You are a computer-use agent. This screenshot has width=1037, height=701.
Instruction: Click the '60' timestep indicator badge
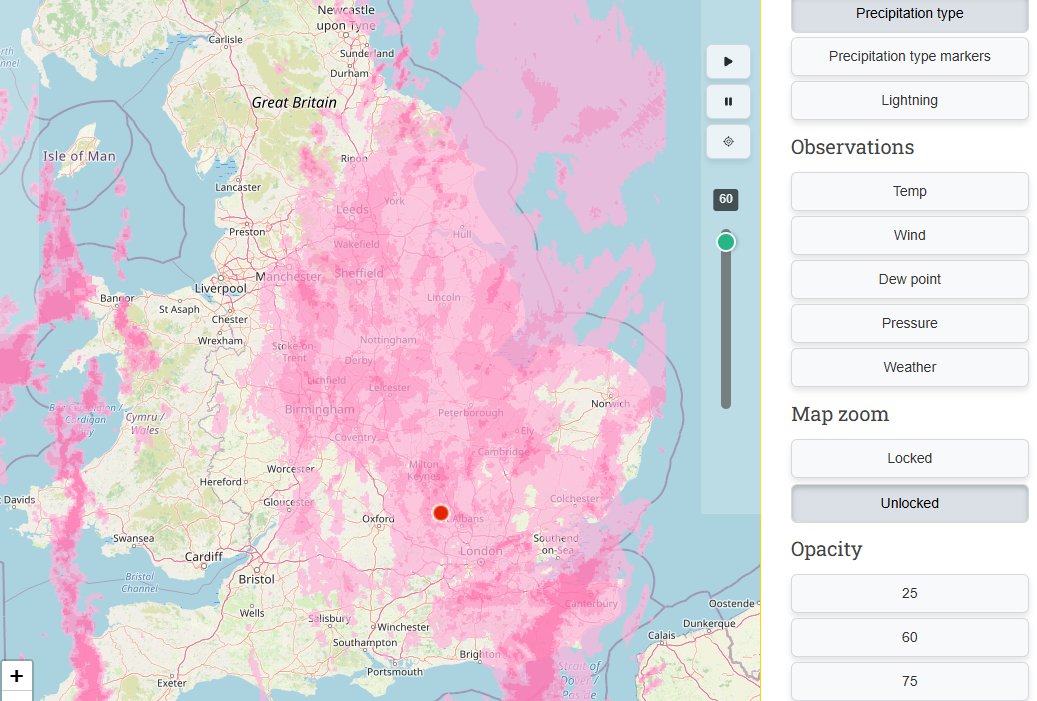coord(725,200)
